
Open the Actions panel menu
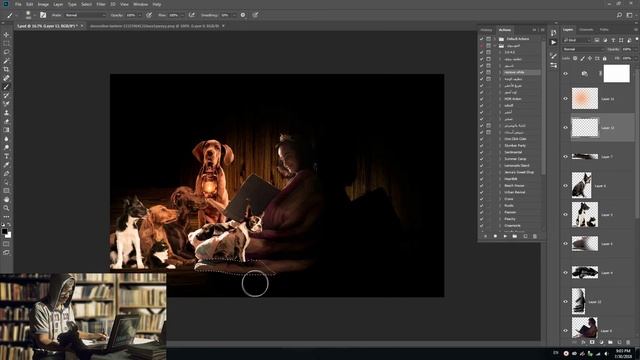coord(542,30)
